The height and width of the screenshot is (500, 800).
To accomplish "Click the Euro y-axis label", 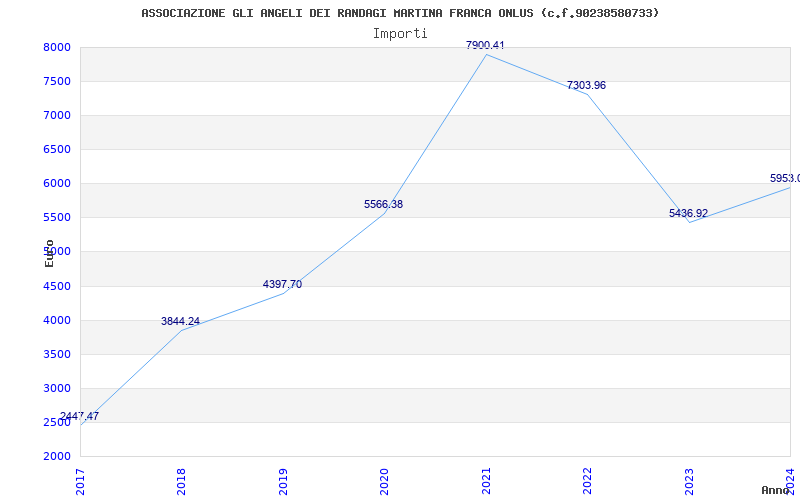I will tap(49, 253).
